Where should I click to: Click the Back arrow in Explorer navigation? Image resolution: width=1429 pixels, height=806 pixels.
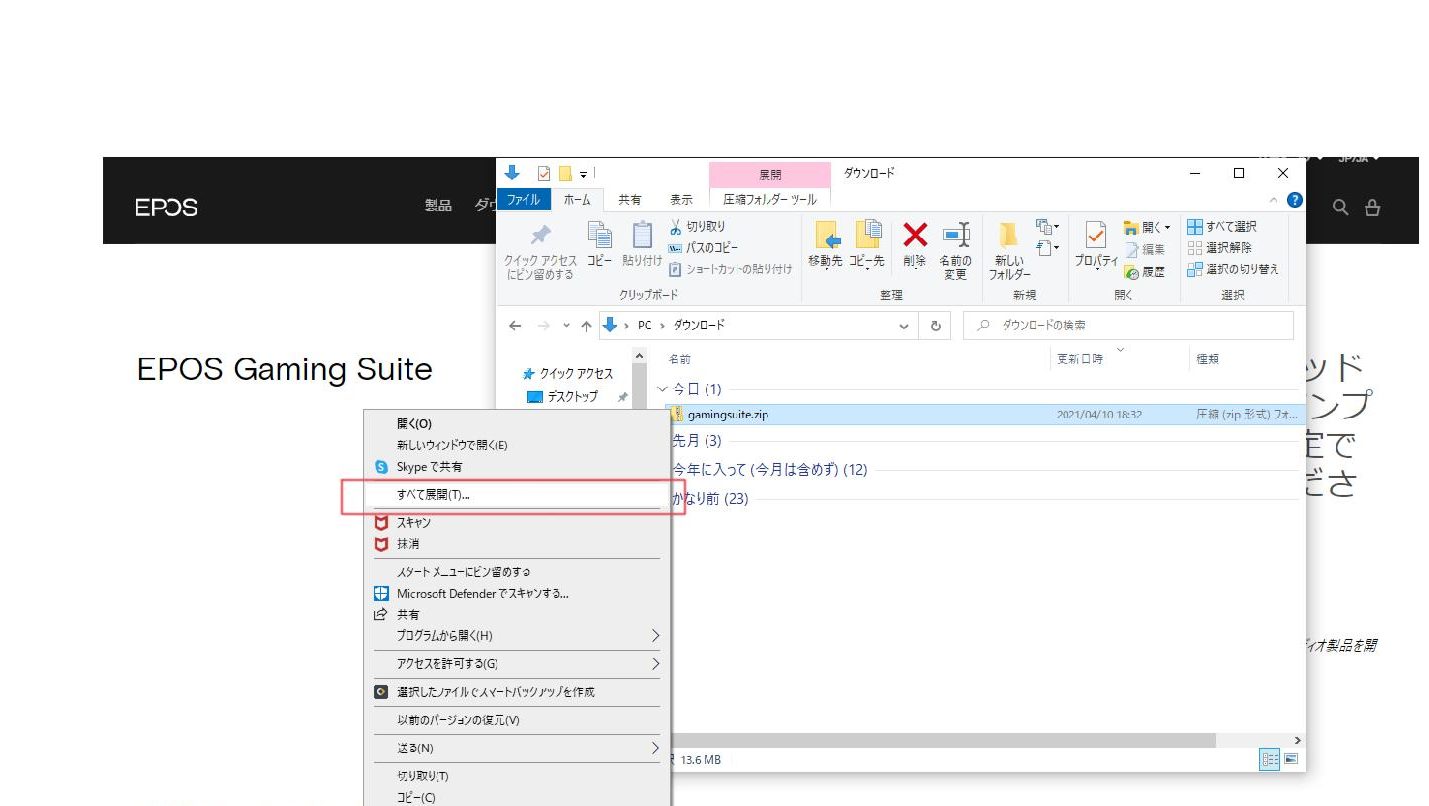[514, 326]
